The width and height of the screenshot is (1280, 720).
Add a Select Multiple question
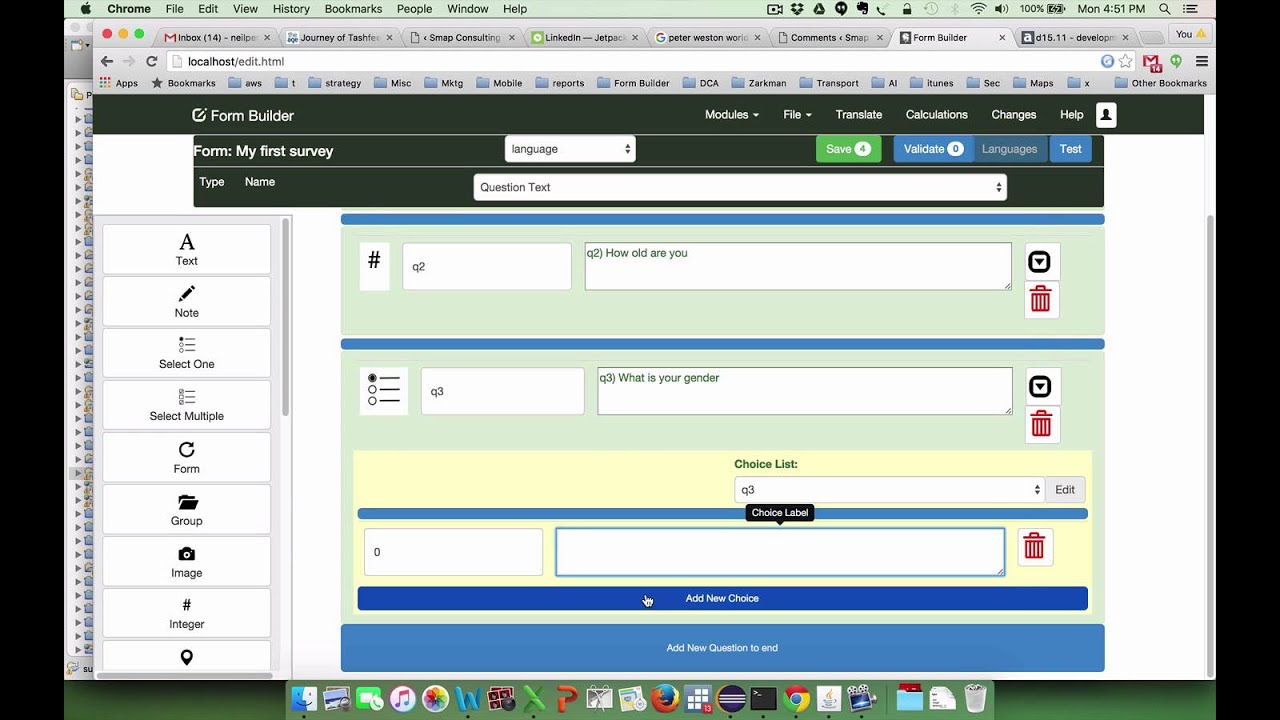(x=186, y=405)
